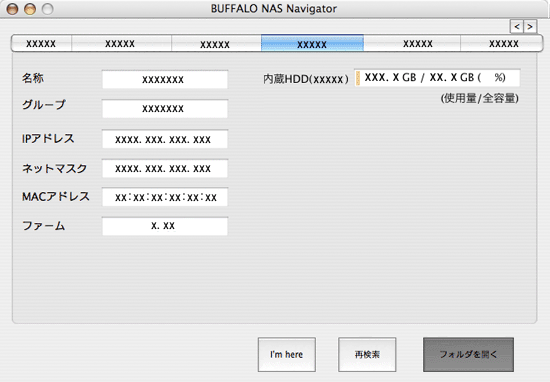Viewport: 550px width, 382px height.
Task: Click the left scroll arrow for tabs
Action: pyautogui.click(x=517, y=27)
